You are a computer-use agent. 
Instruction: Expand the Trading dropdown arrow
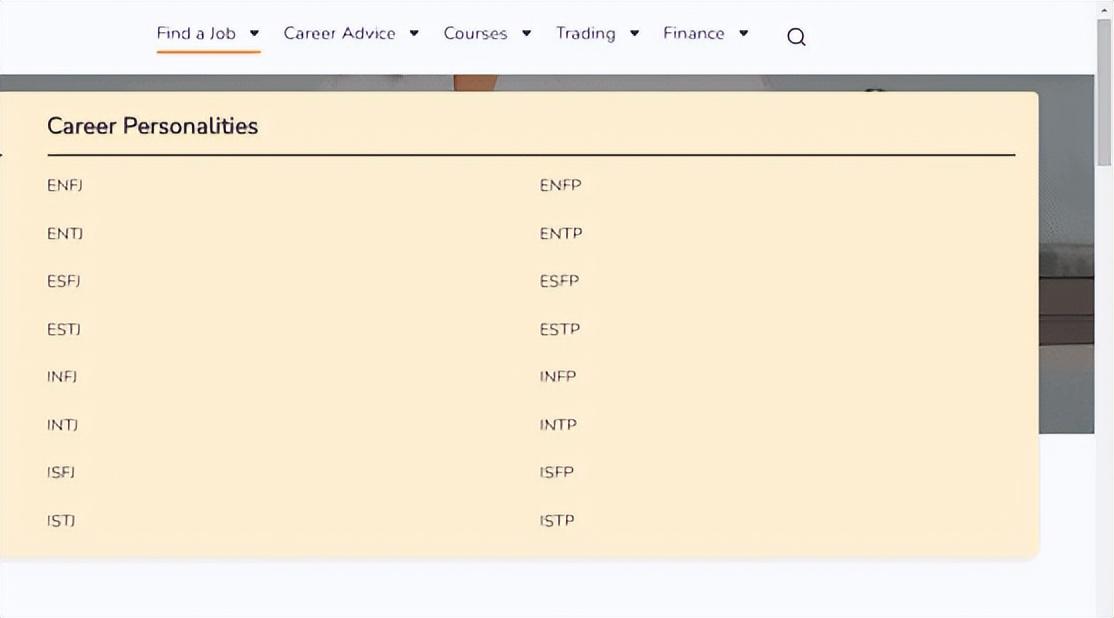634,34
